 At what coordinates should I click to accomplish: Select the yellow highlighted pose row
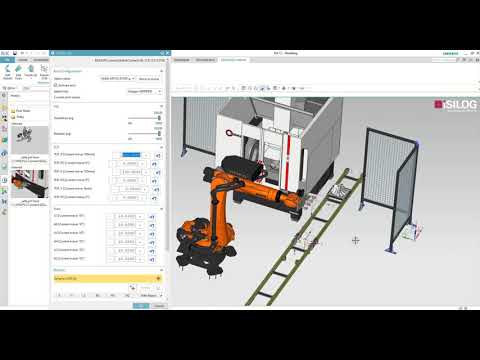(x=108, y=278)
